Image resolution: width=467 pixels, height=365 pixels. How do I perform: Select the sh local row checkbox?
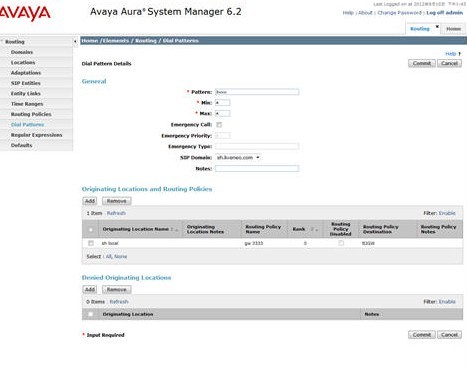coord(91,243)
